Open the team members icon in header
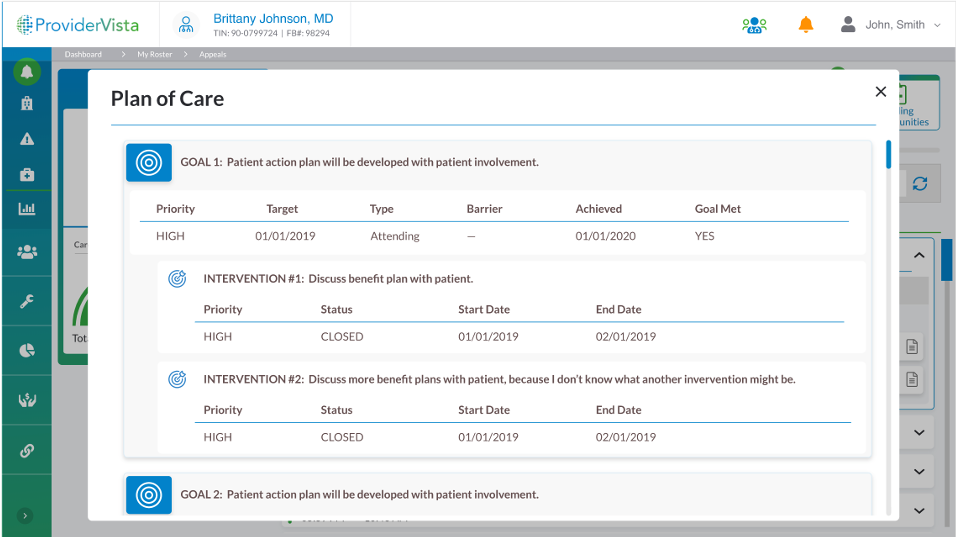This screenshot has height=537, width=956. tap(754, 25)
